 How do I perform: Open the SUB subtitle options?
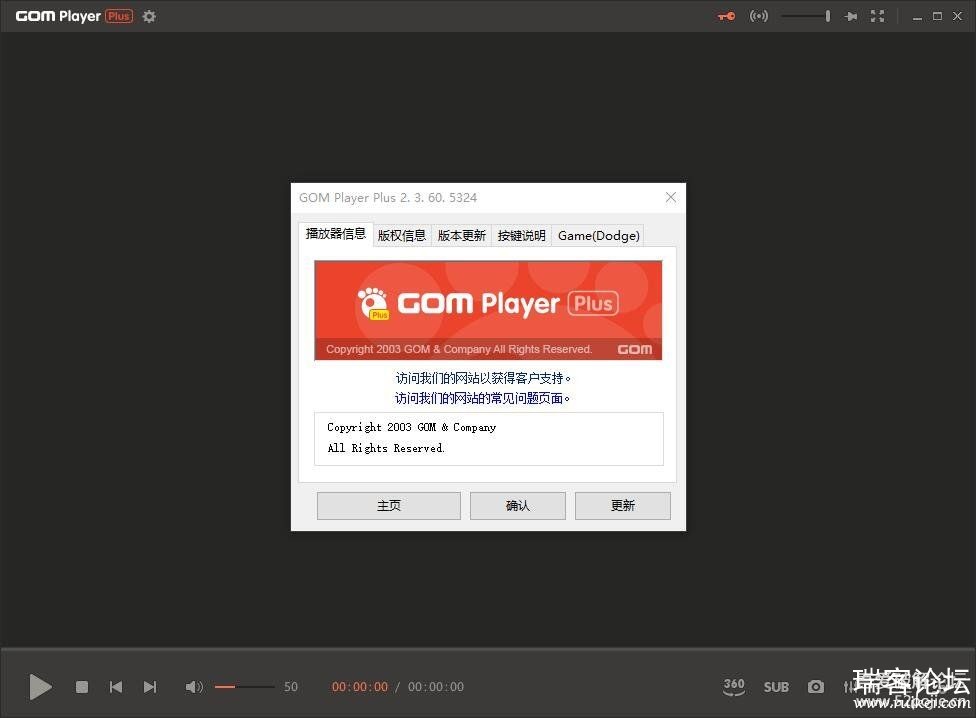click(776, 687)
